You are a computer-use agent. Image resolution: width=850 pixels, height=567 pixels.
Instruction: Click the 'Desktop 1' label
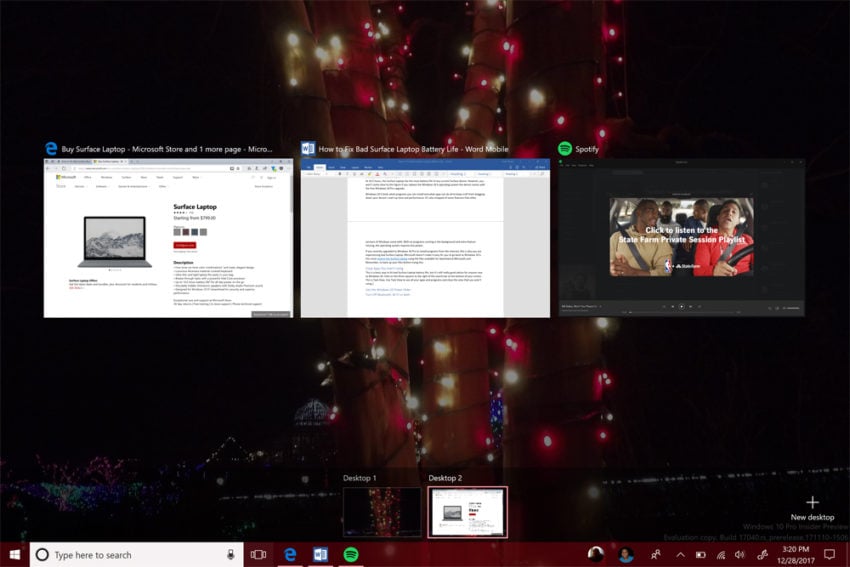point(359,478)
